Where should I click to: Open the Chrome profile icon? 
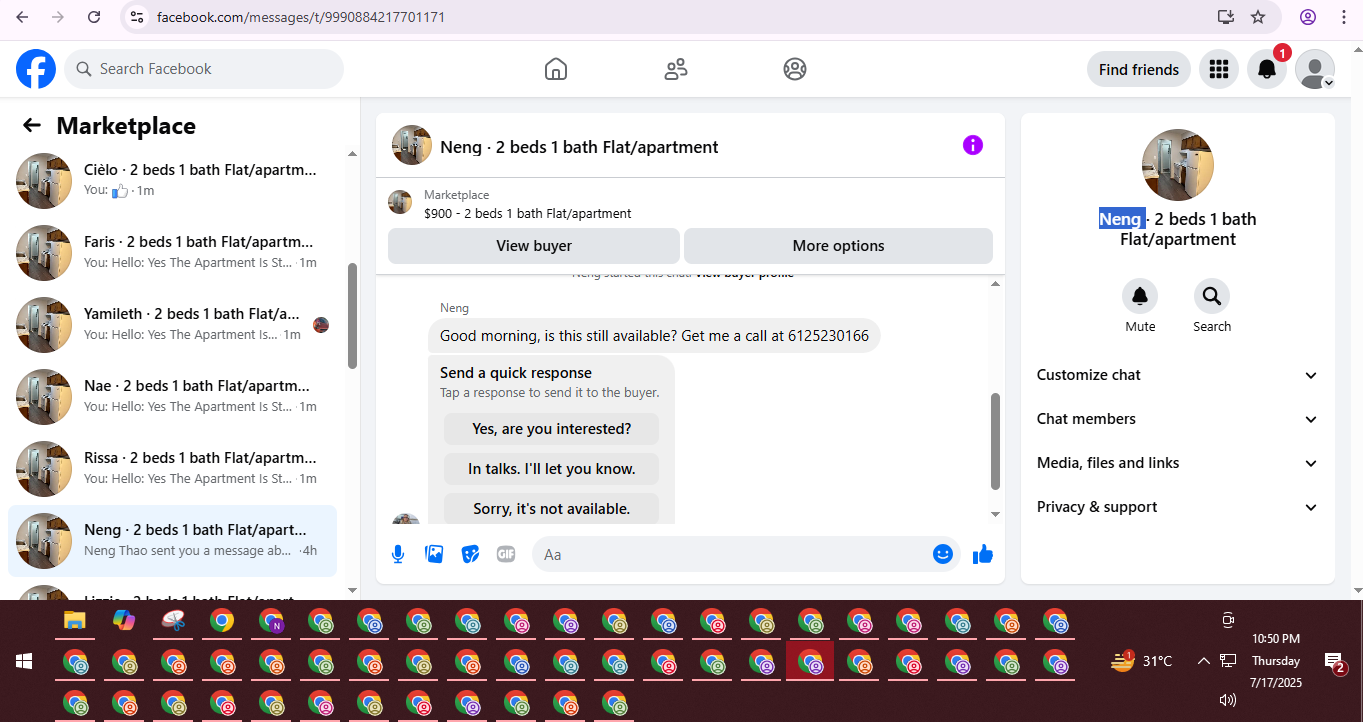(1308, 17)
